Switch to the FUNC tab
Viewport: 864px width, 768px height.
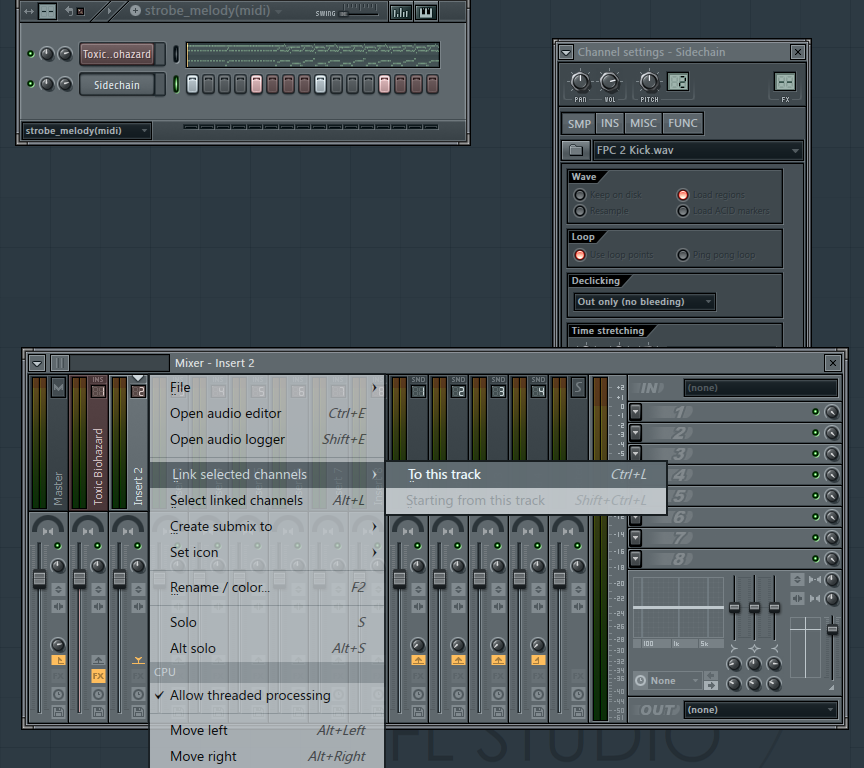[x=683, y=123]
